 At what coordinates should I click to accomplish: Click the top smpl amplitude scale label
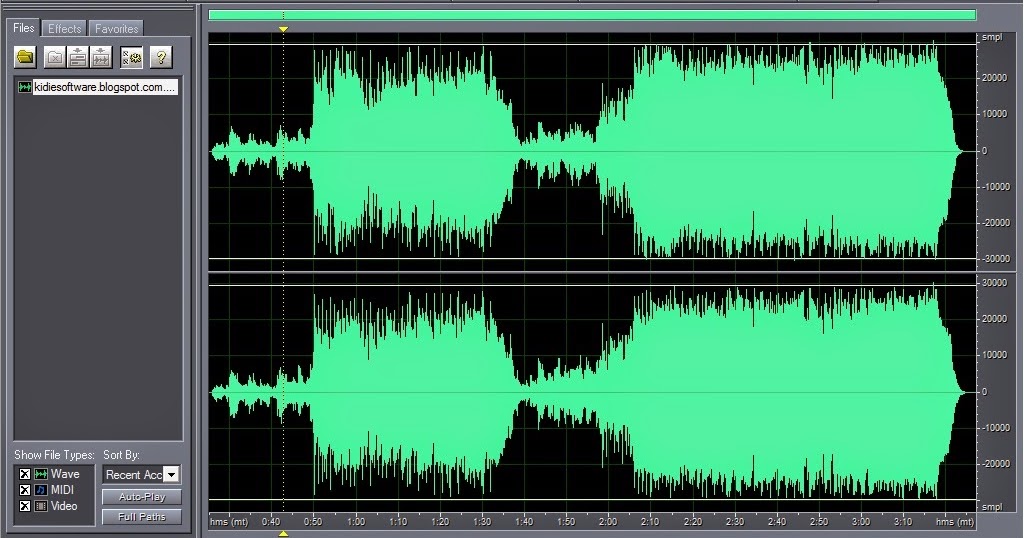991,37
